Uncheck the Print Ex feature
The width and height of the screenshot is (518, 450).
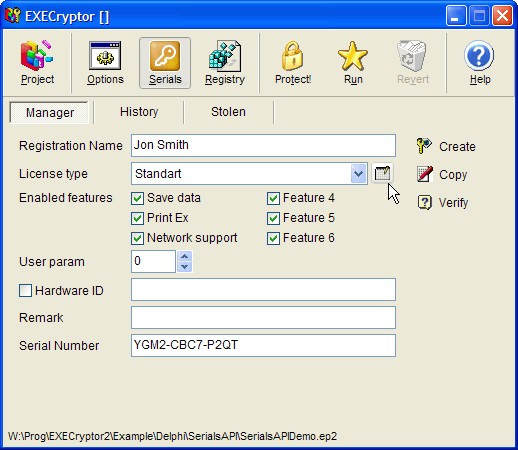[137, 218]
